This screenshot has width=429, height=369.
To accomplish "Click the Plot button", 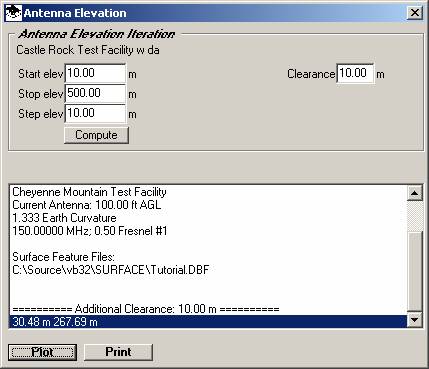I will coord(43,352).
